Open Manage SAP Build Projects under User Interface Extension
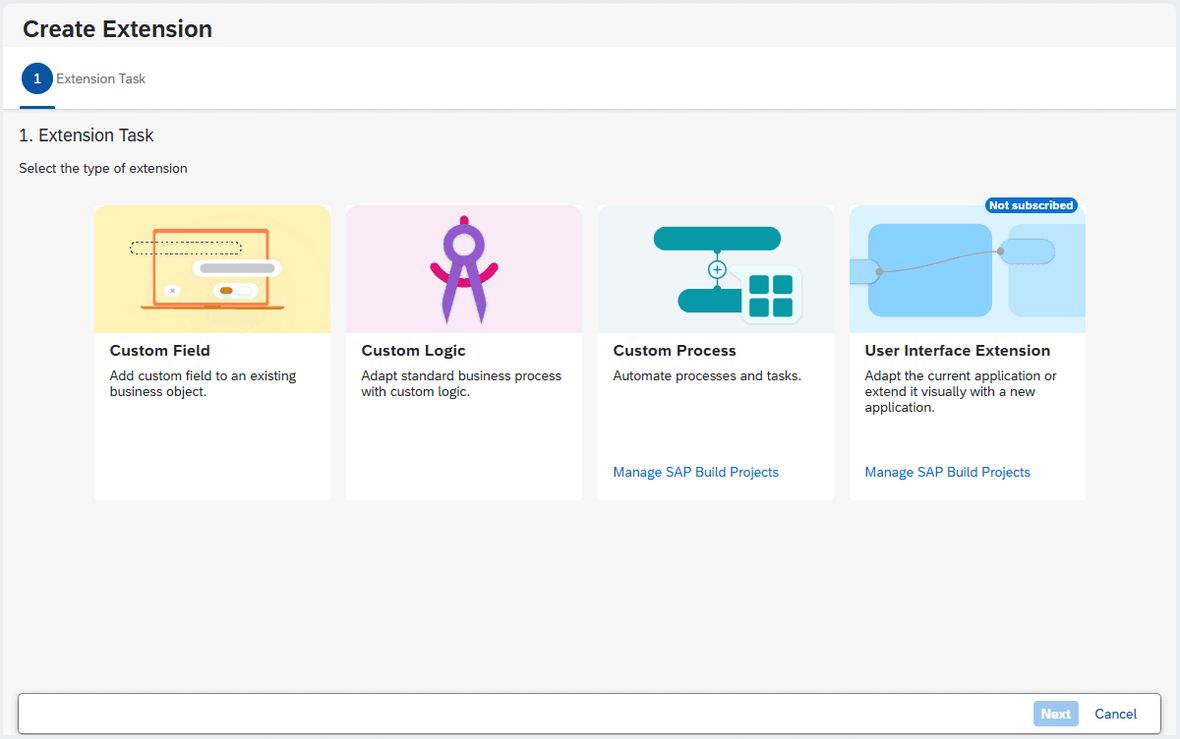This screenshot has height=739, width=1180. (947, 472)
